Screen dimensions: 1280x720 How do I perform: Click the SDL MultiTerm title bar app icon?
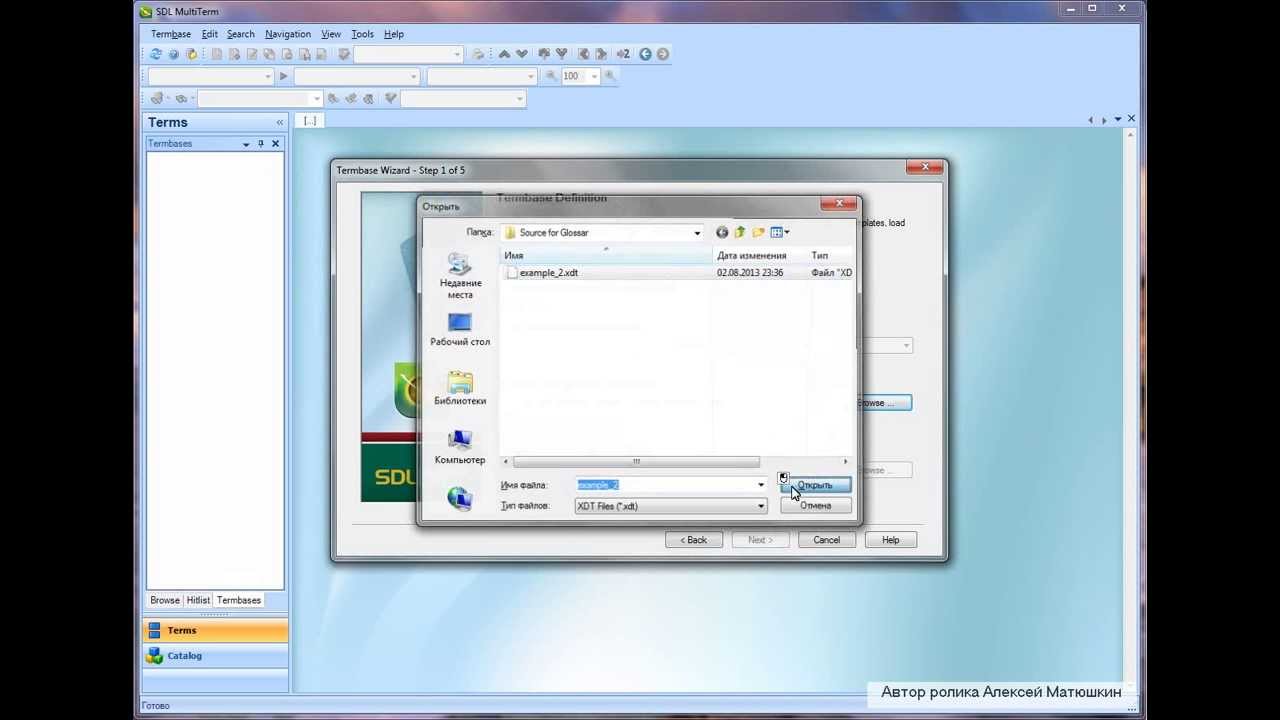tap(146, 11)
